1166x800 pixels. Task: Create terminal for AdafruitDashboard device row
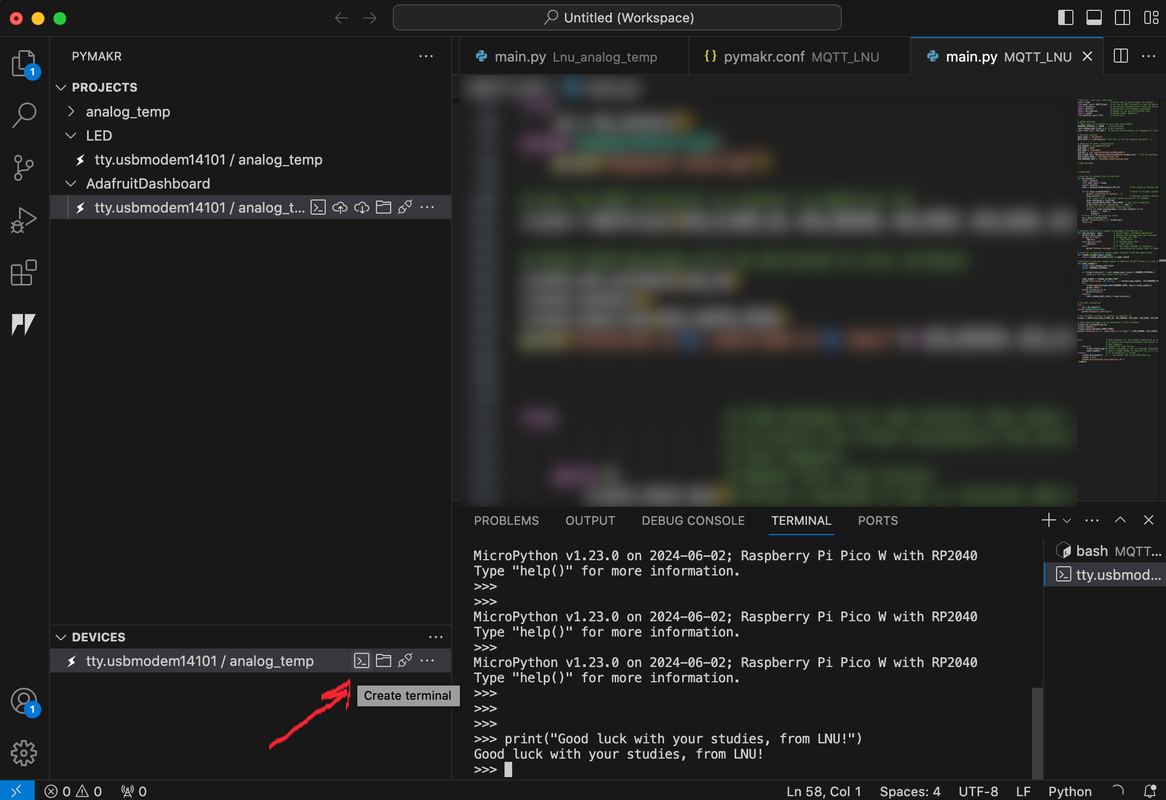[x=318, y=207]
